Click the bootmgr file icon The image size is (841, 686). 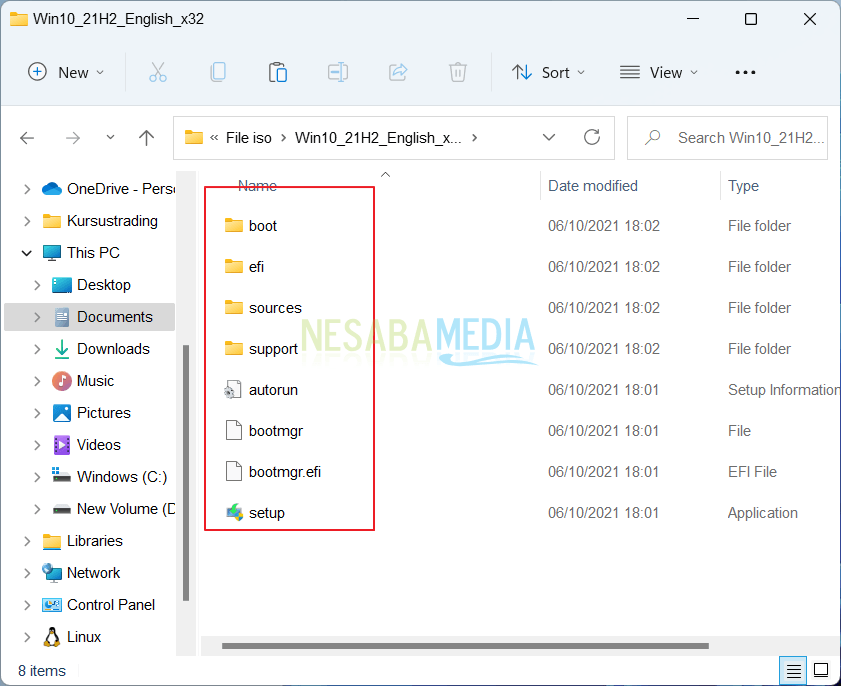234,430
